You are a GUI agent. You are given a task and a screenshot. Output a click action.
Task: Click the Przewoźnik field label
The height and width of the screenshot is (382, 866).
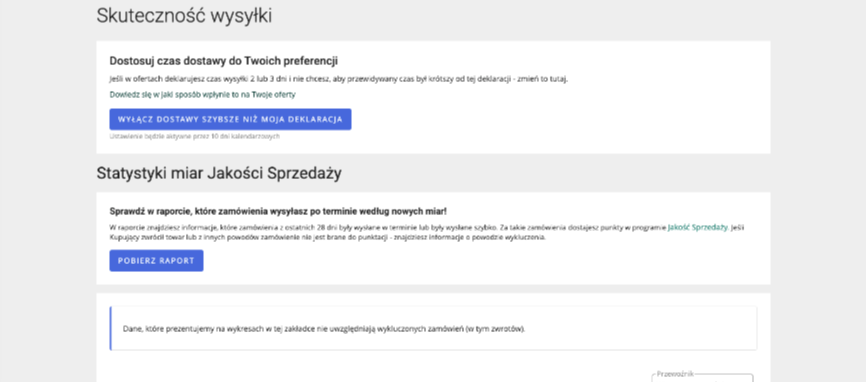(x=675, y=374)
